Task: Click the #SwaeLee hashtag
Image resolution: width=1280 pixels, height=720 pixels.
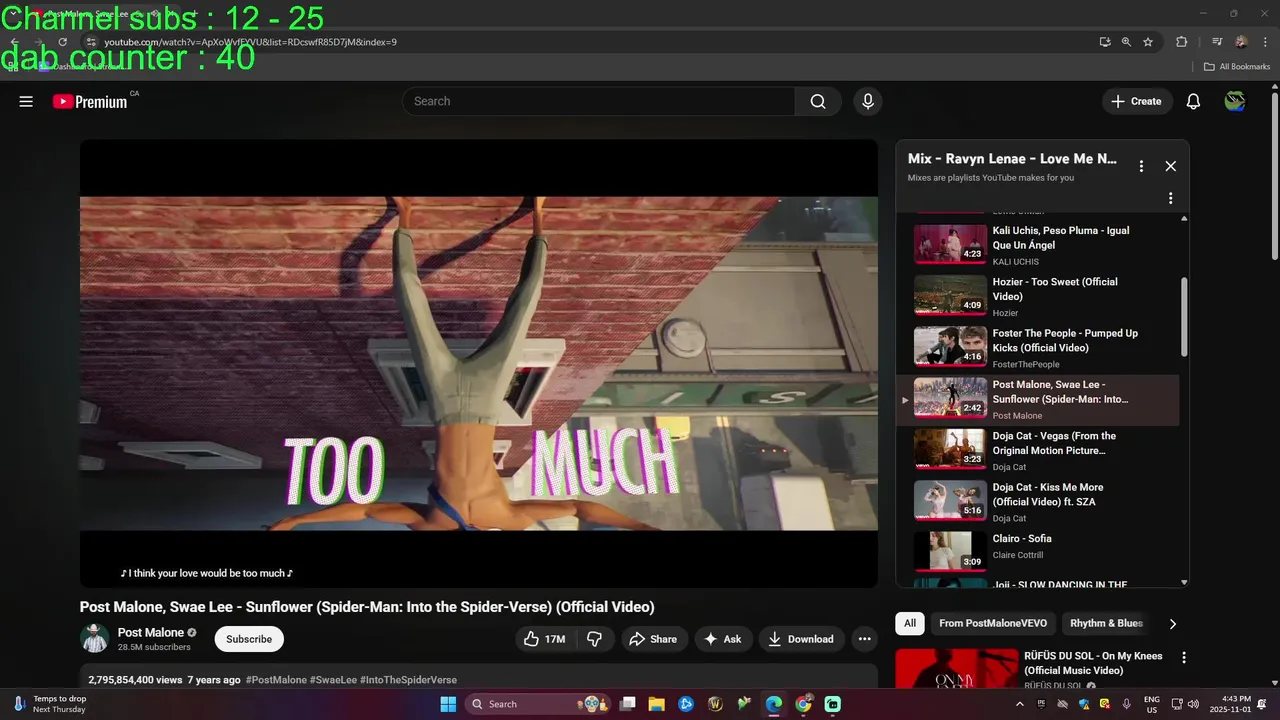Action: pos(333,680)
